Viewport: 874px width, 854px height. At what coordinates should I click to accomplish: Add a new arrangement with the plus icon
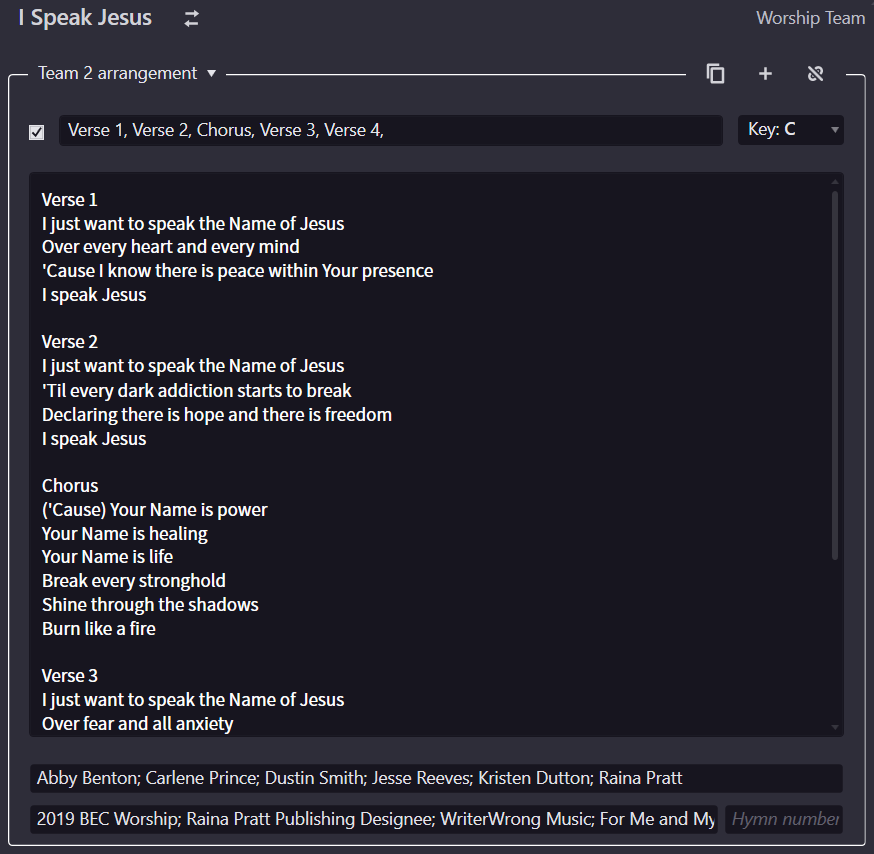(x=765, y=74)
